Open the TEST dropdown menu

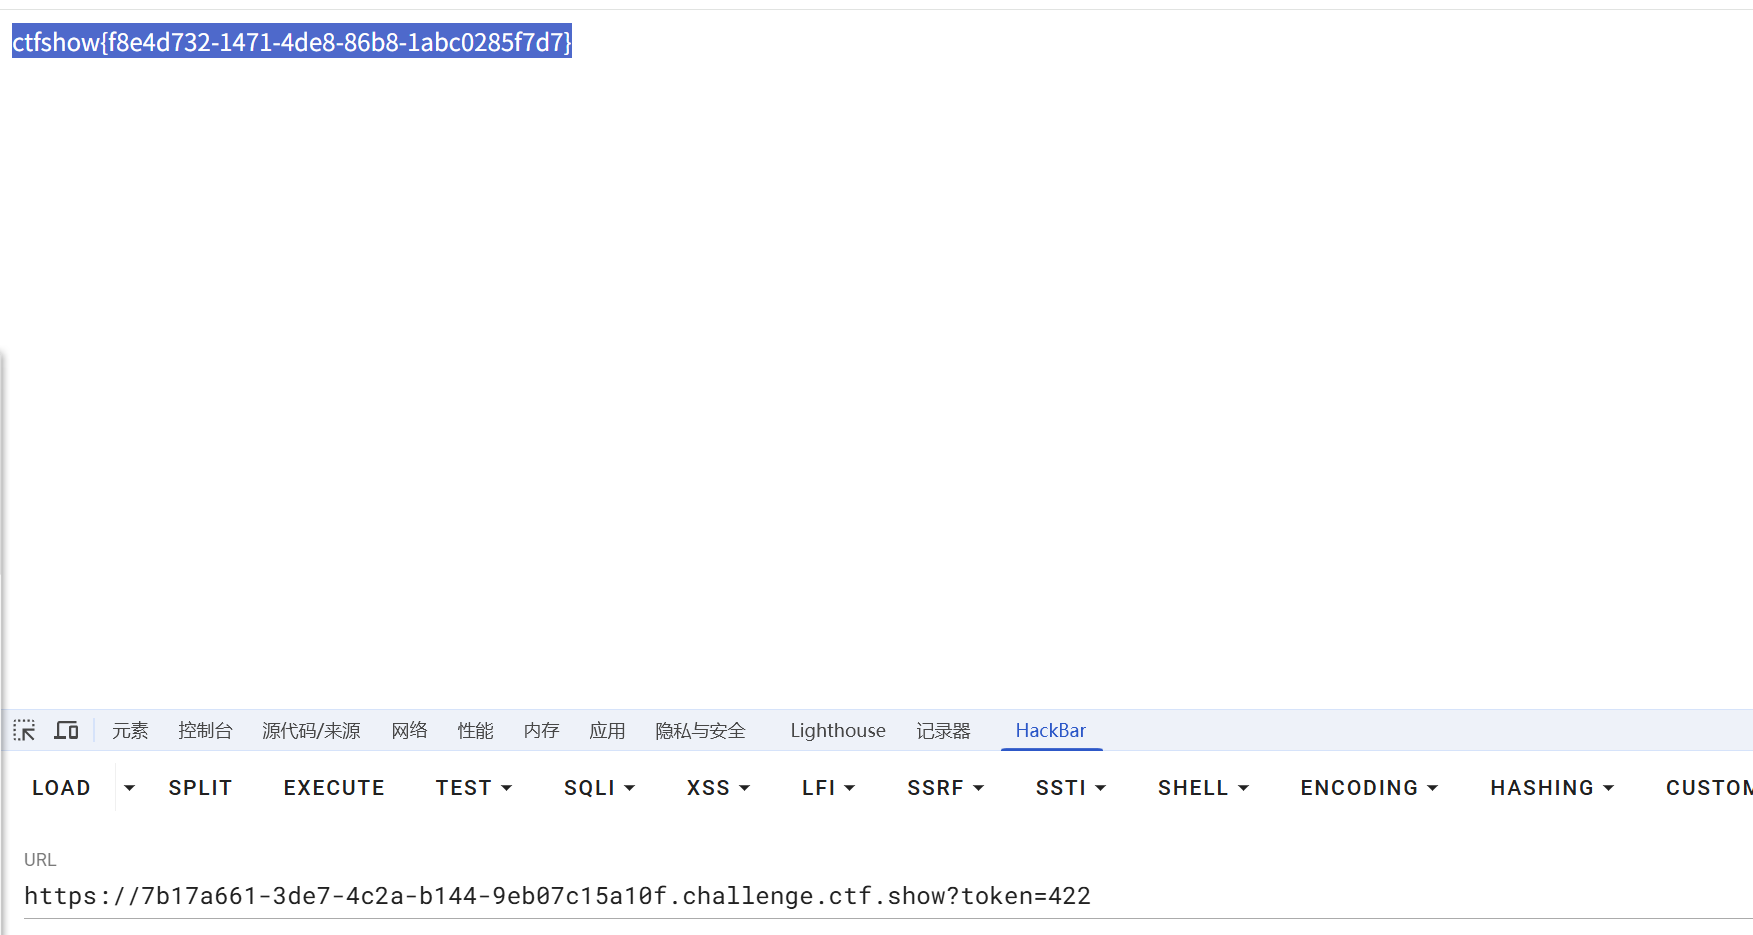[474, 788]
